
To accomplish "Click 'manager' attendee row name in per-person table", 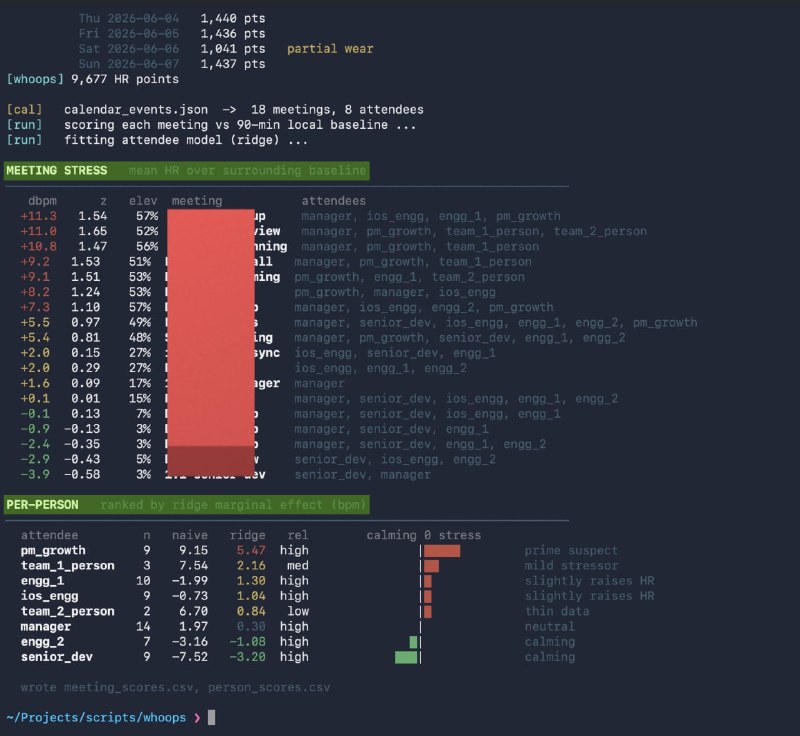I will [x=46, y=626].
